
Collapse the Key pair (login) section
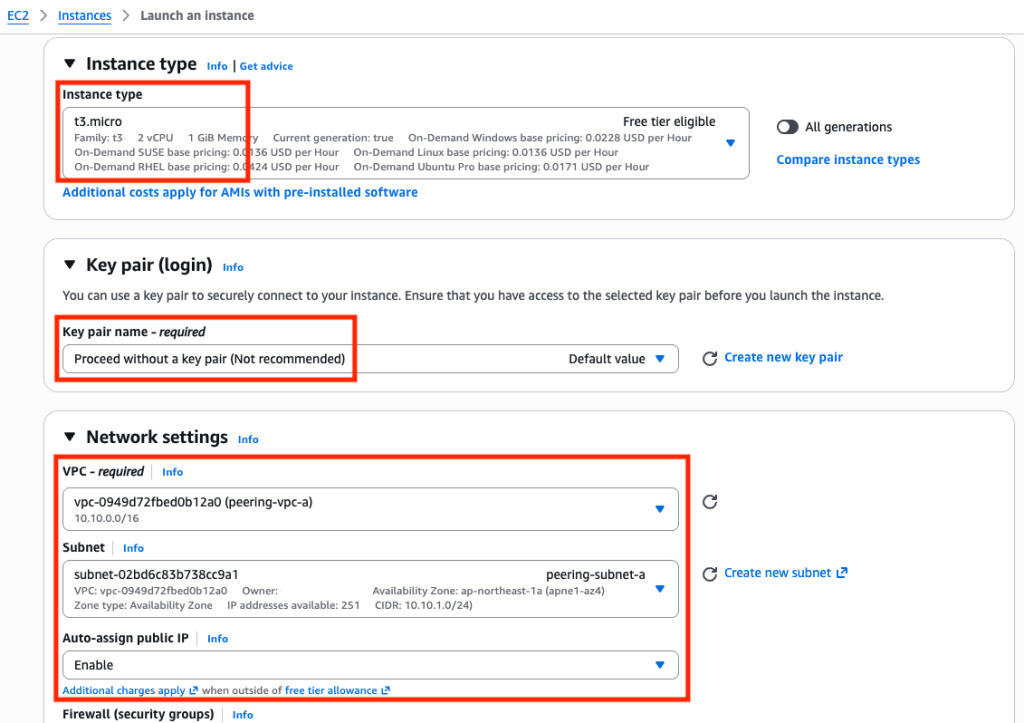pos(70,265)
